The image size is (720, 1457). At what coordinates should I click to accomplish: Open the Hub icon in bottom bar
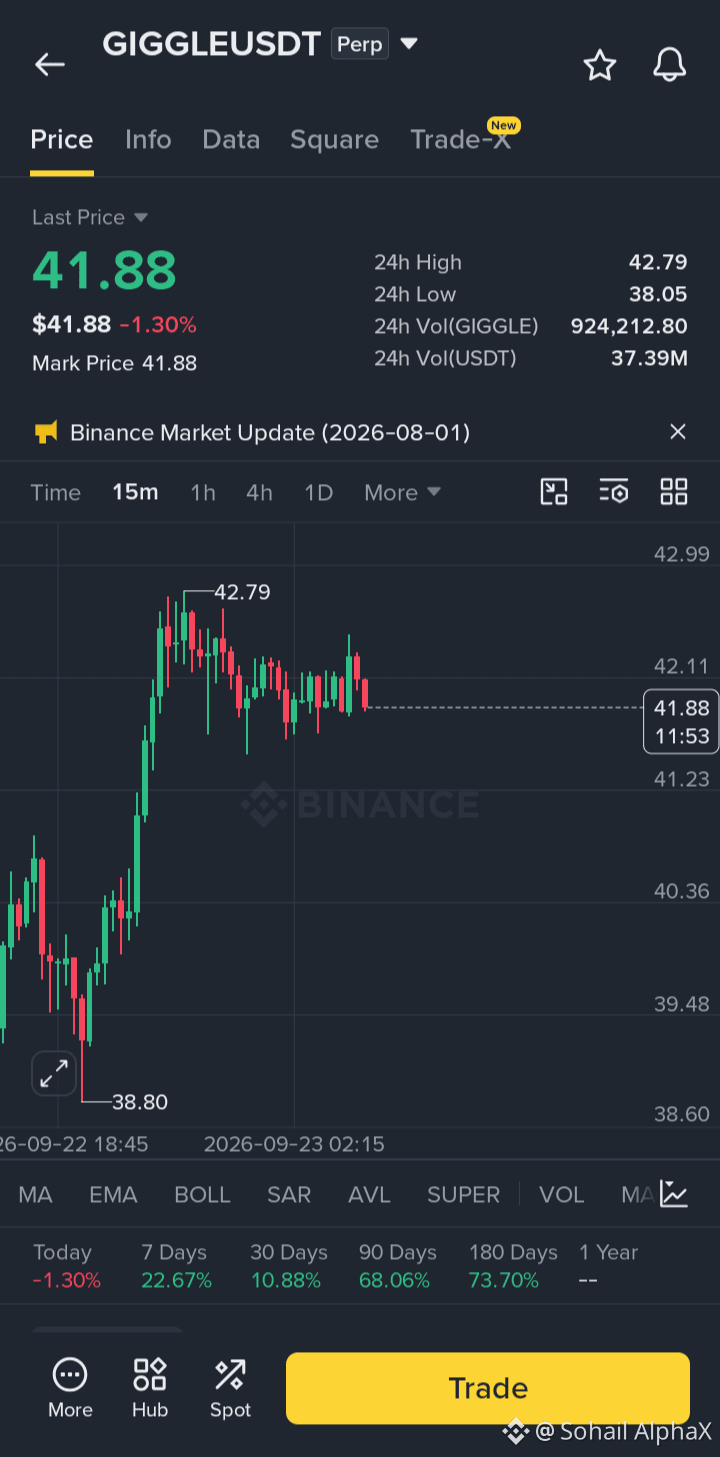[150, 1387]
